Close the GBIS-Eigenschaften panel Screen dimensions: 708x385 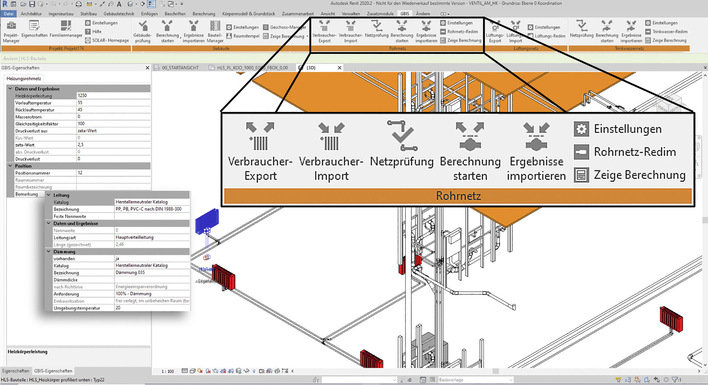[147, 68]
